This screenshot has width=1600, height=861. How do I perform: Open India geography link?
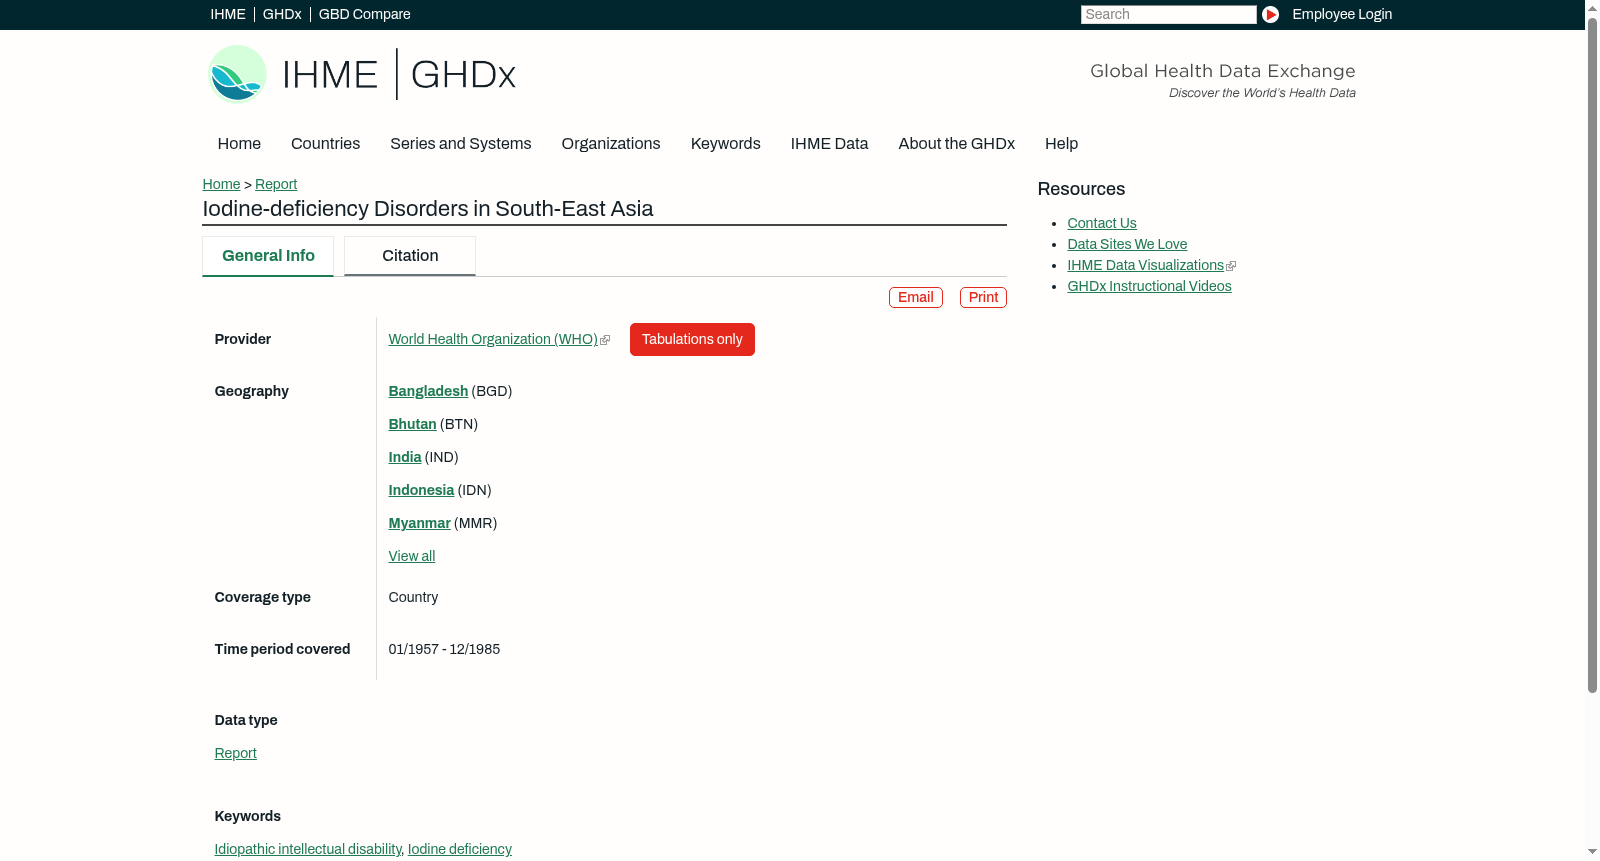[405, 457]
